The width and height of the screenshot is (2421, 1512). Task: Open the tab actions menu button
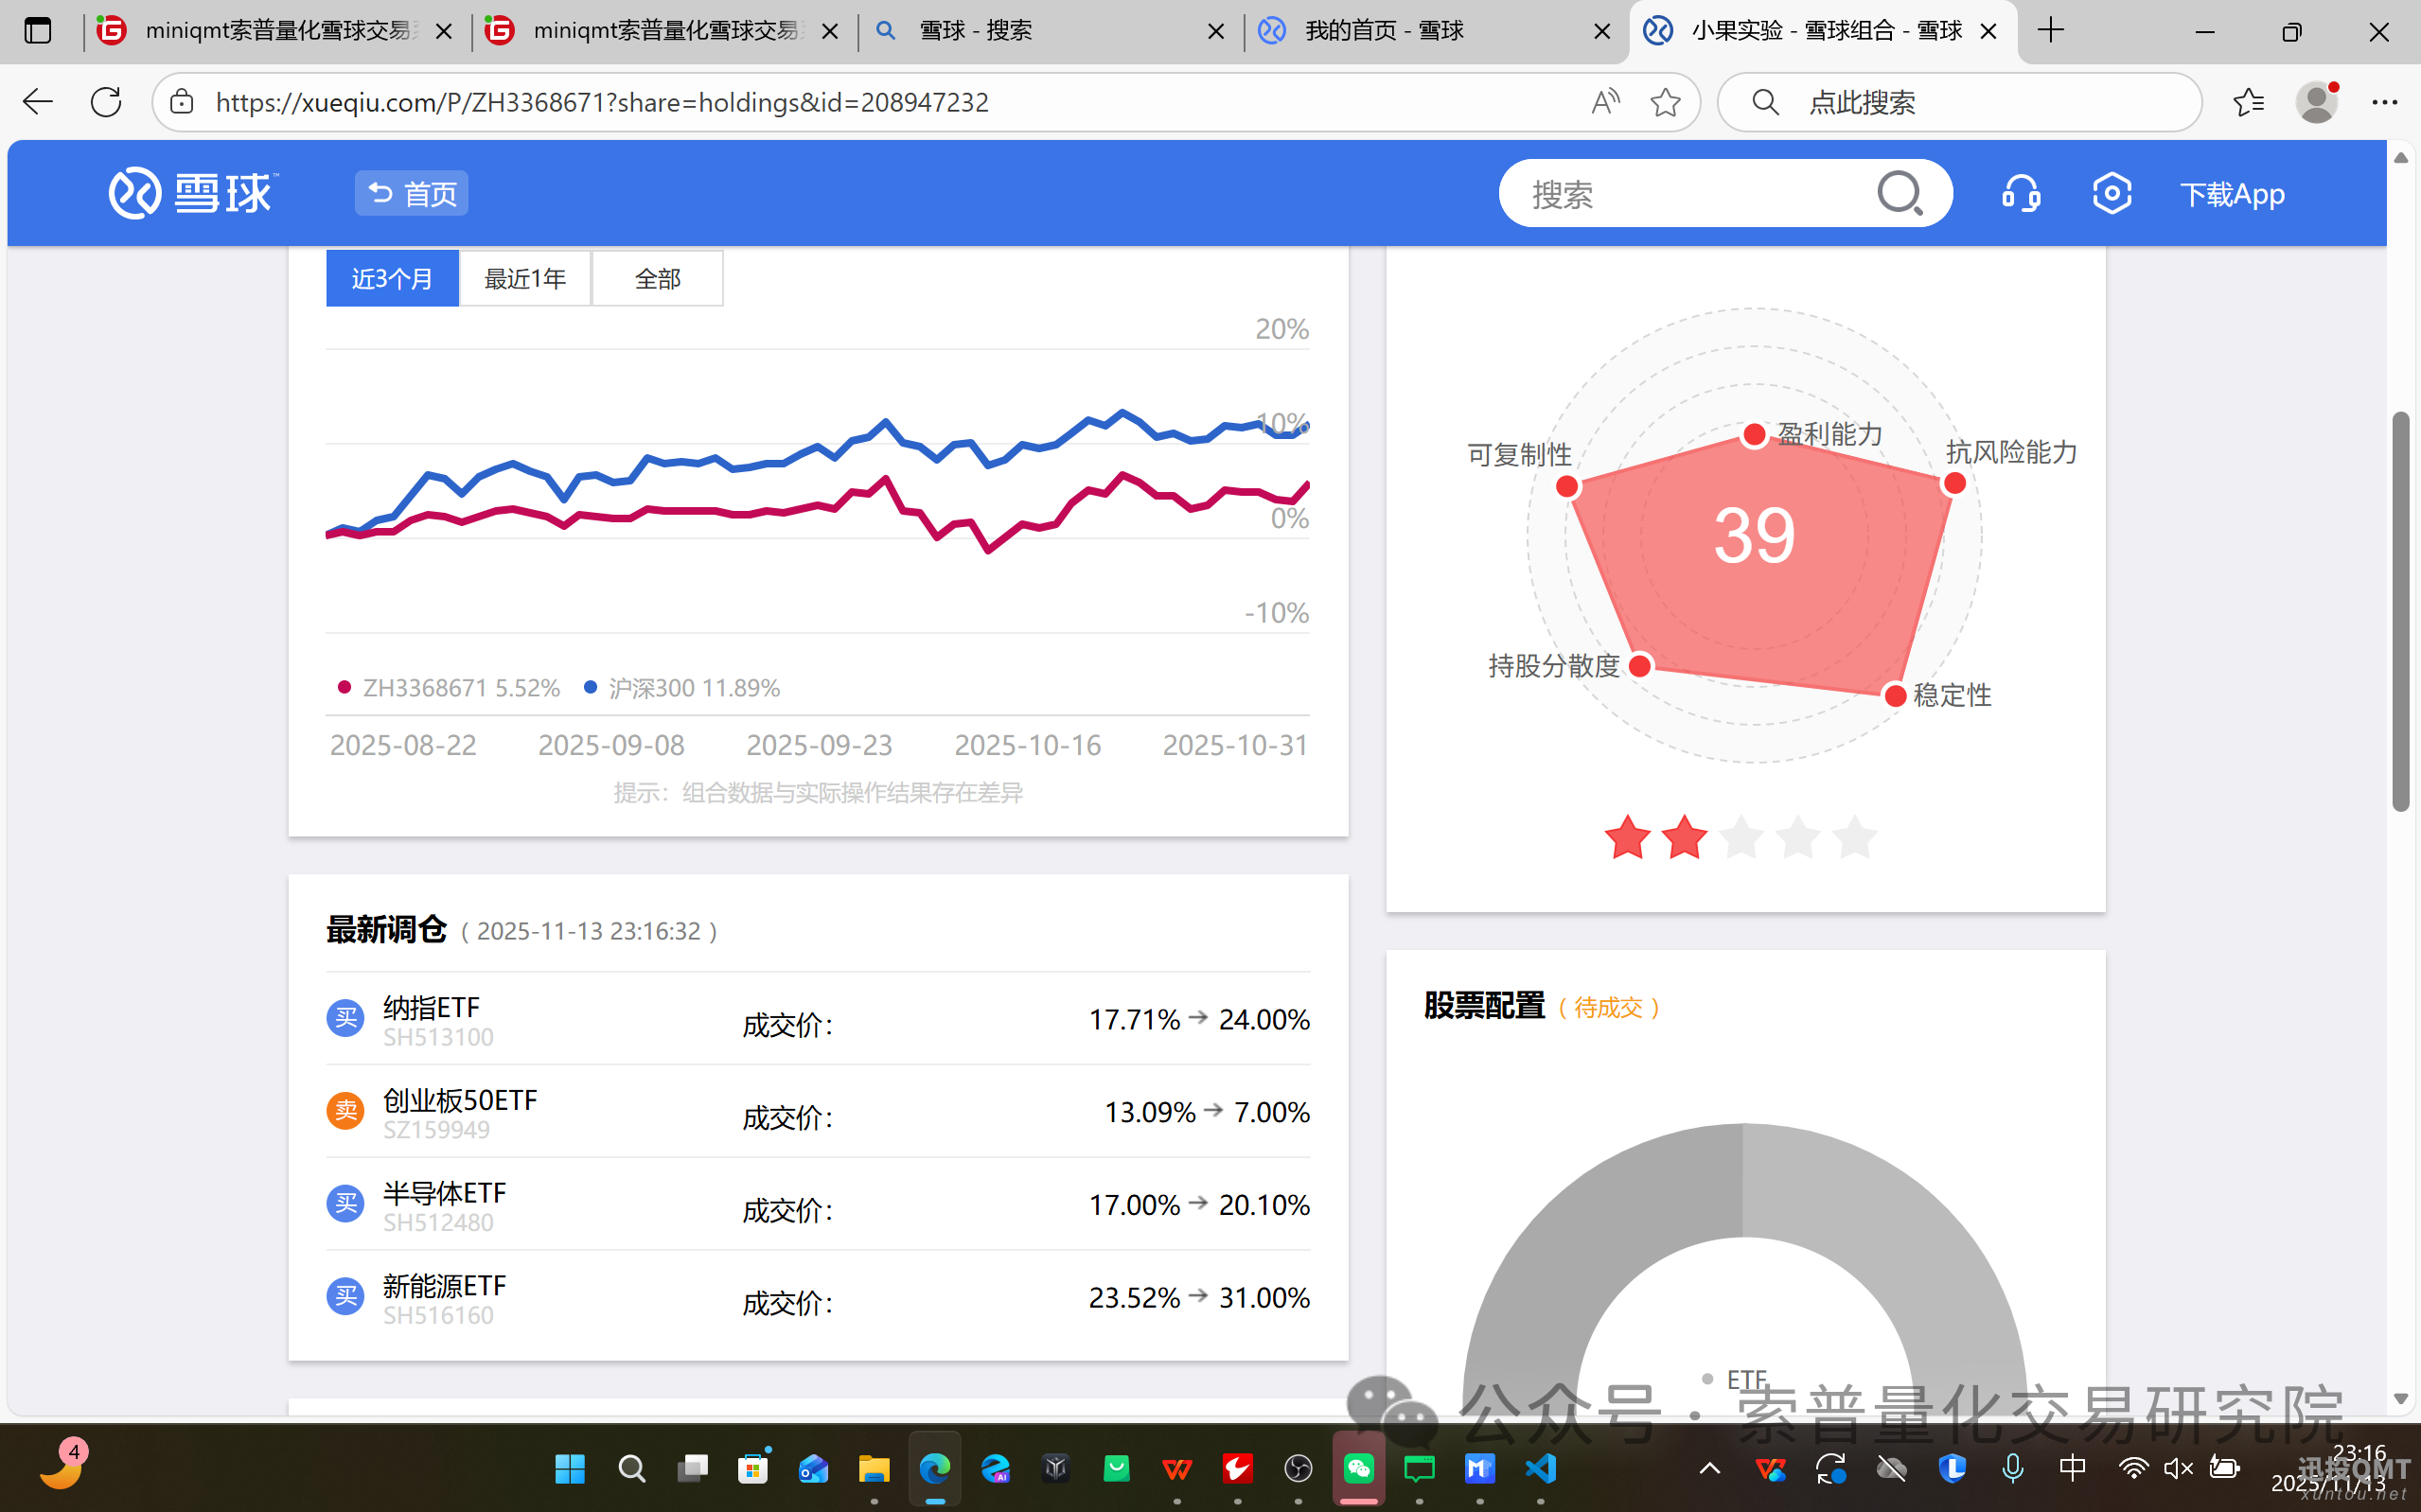click(38, 31)
